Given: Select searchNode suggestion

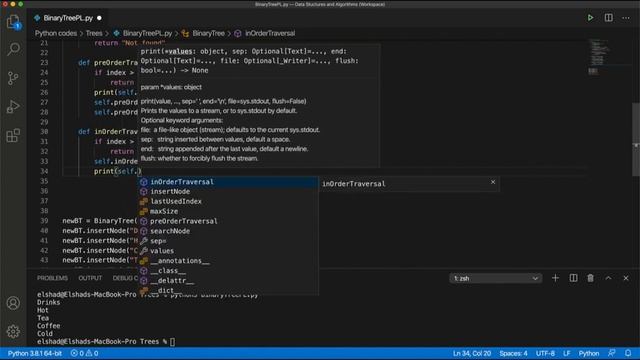Looking at the screenshot, I should click(x=229, y=231).
